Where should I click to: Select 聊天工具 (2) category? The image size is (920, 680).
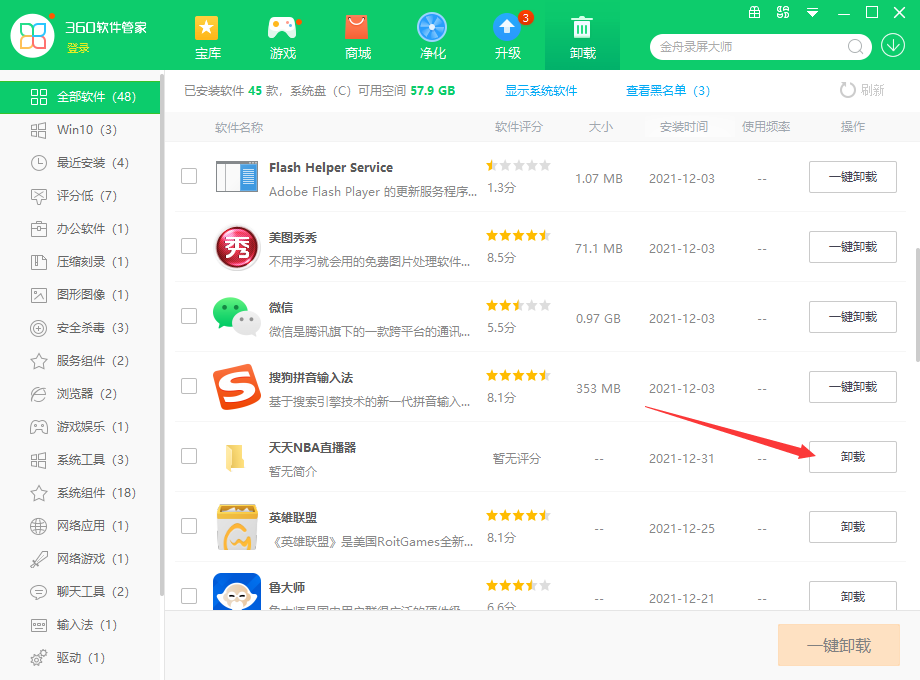click(80, 591)
